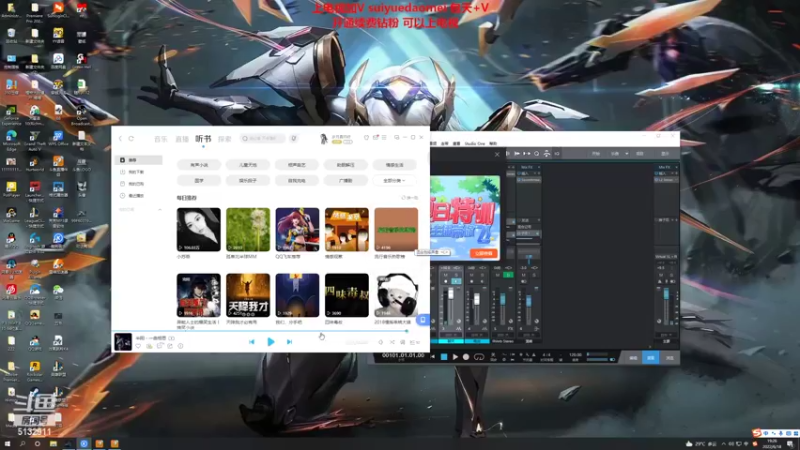Mute fourth mixer channel in Studio One
This screenshot has width=800, height=450.
click(523, 275)
